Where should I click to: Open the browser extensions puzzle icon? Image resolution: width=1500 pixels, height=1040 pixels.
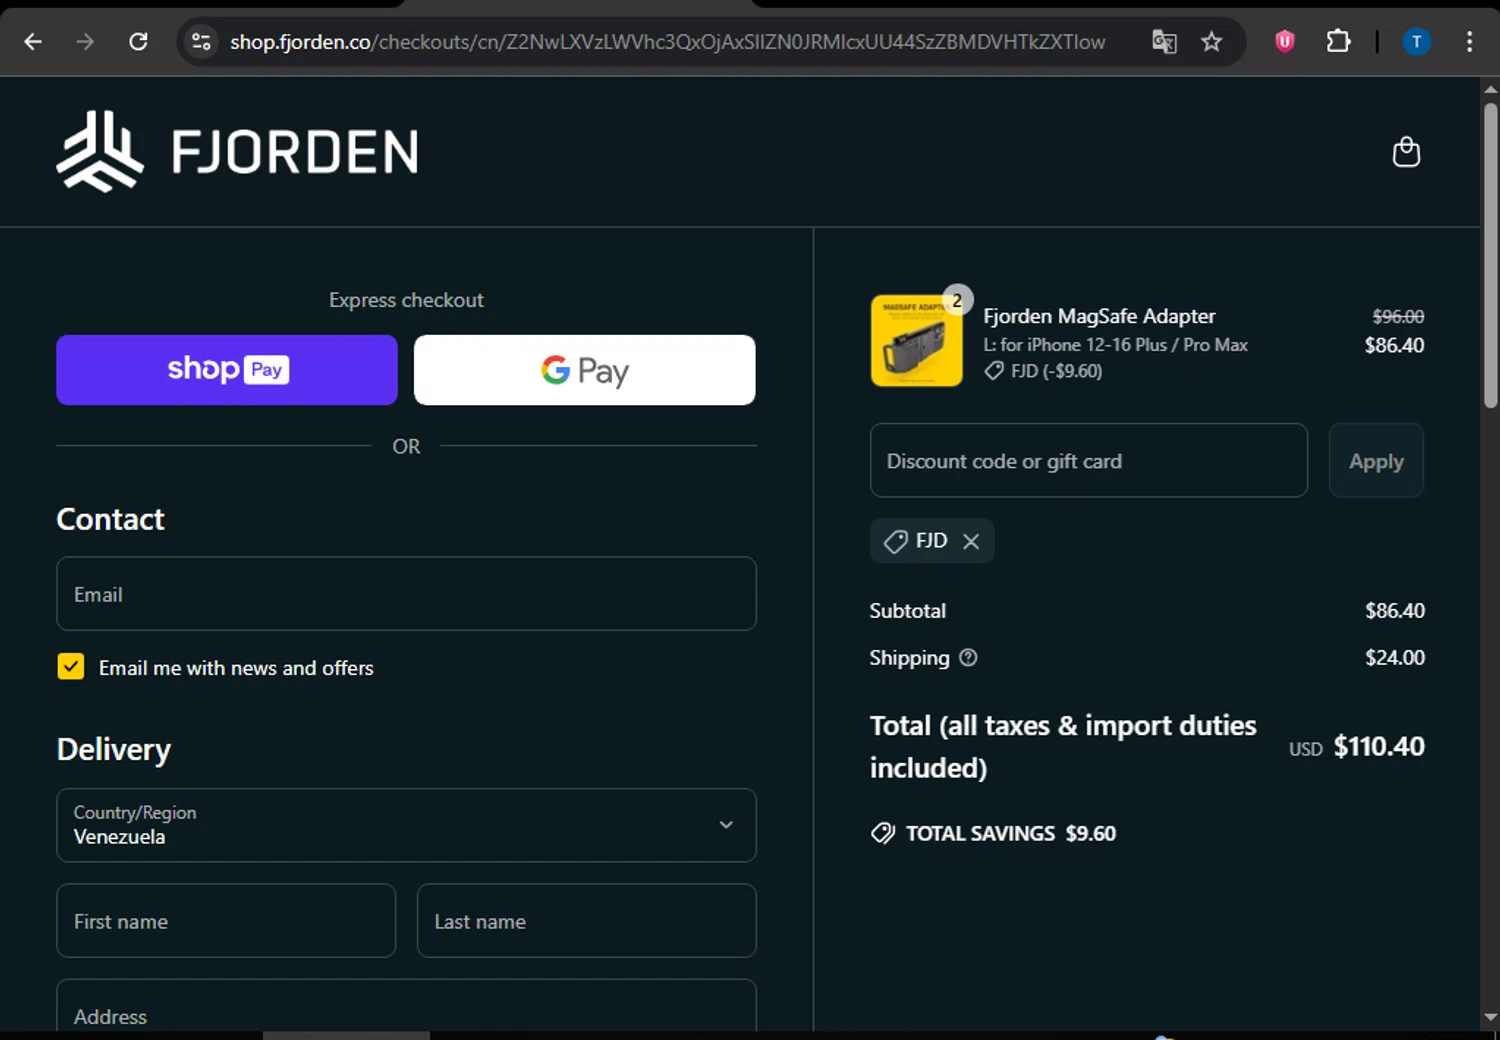click(1338, 41)
